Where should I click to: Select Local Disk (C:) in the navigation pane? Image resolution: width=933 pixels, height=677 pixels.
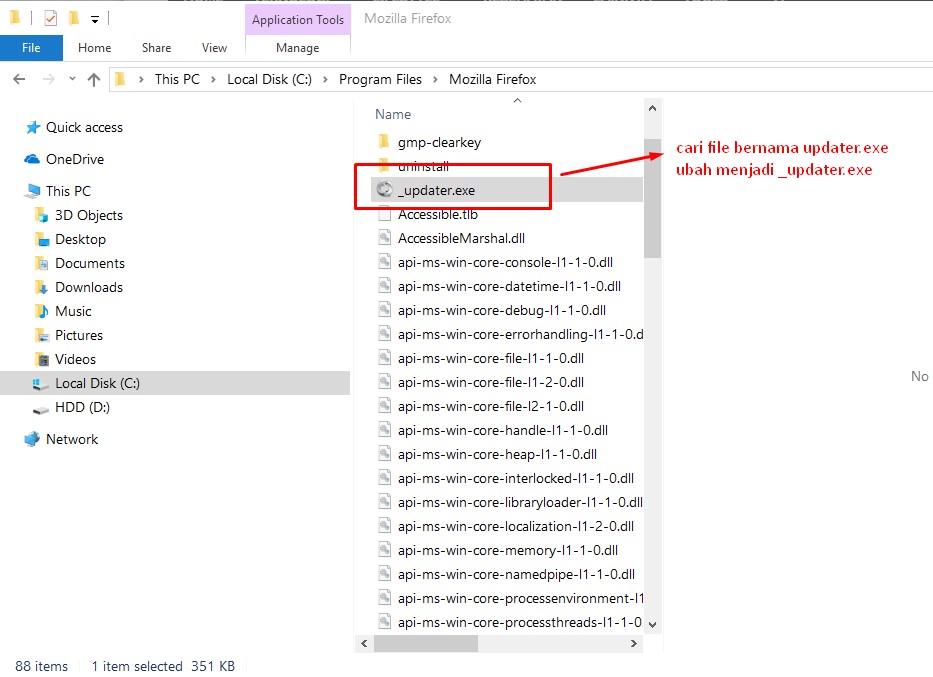(175, 383)
